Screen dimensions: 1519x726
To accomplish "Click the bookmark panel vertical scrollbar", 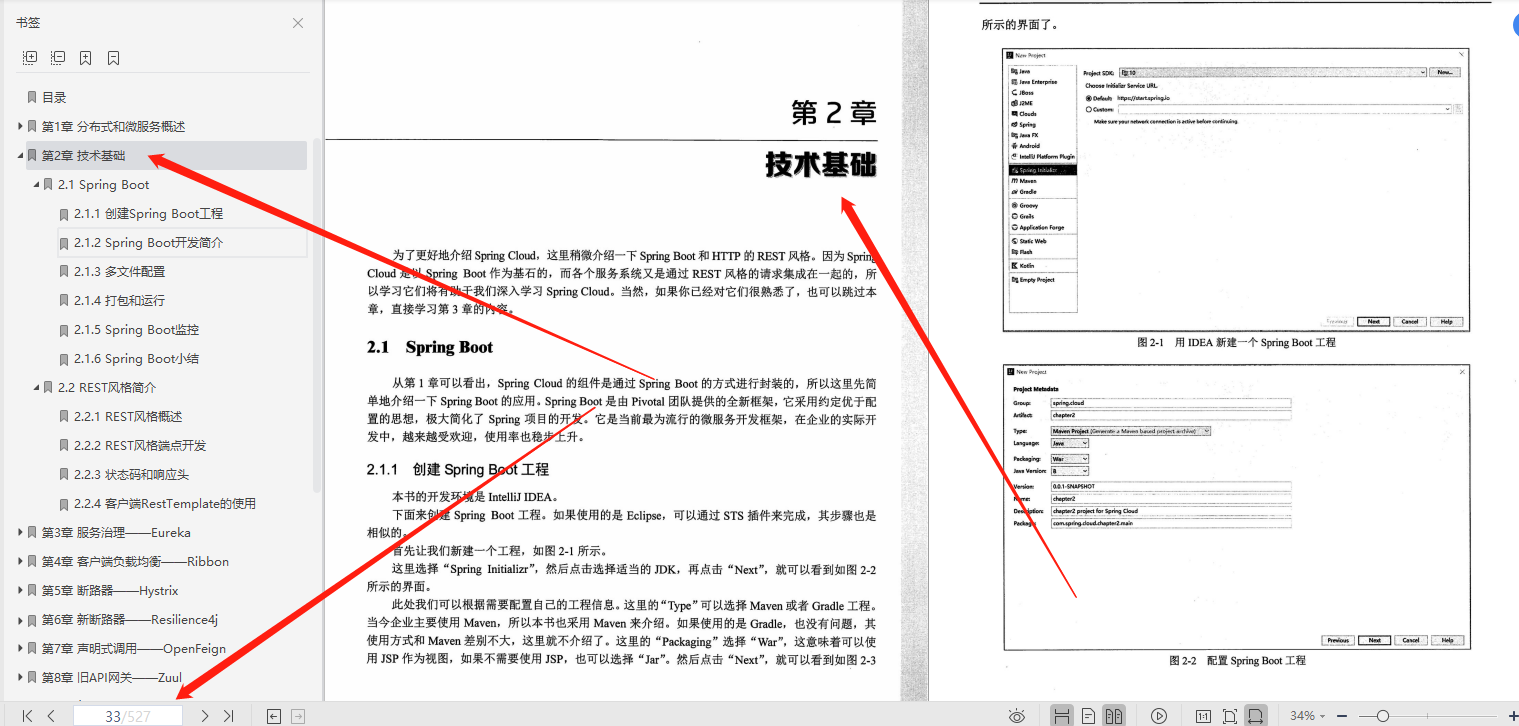I will (317, 315).
